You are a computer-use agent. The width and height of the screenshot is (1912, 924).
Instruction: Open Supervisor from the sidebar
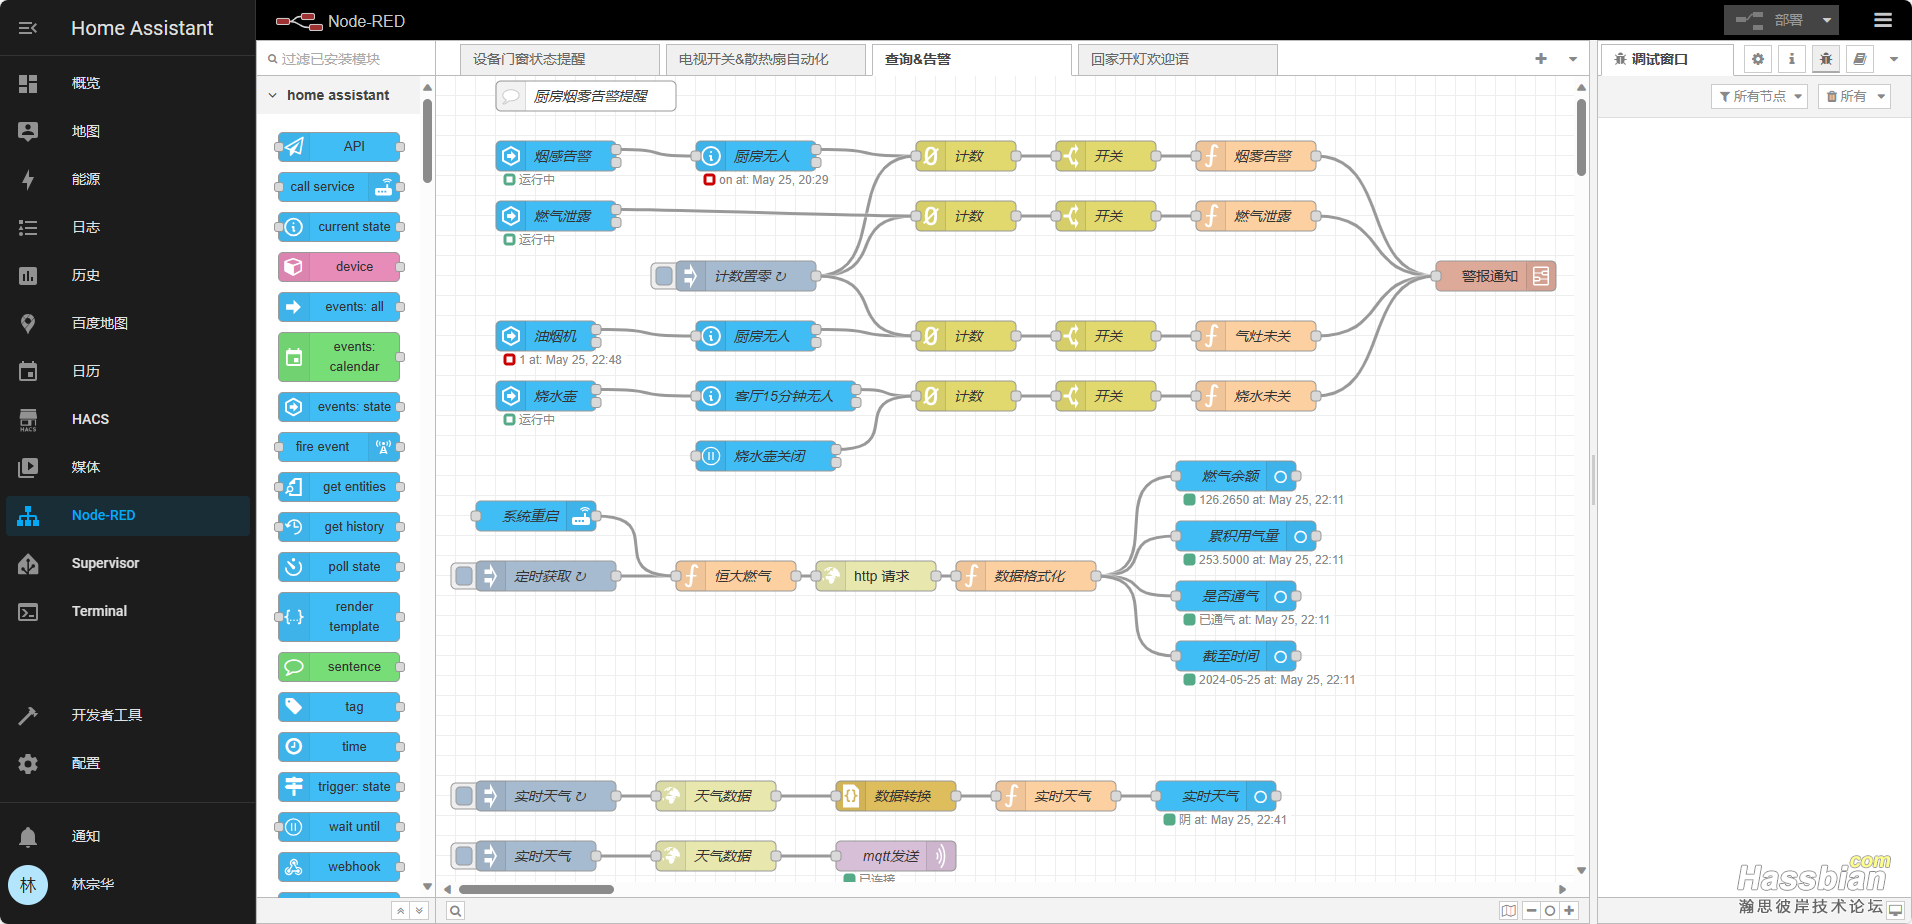point(128,563)
